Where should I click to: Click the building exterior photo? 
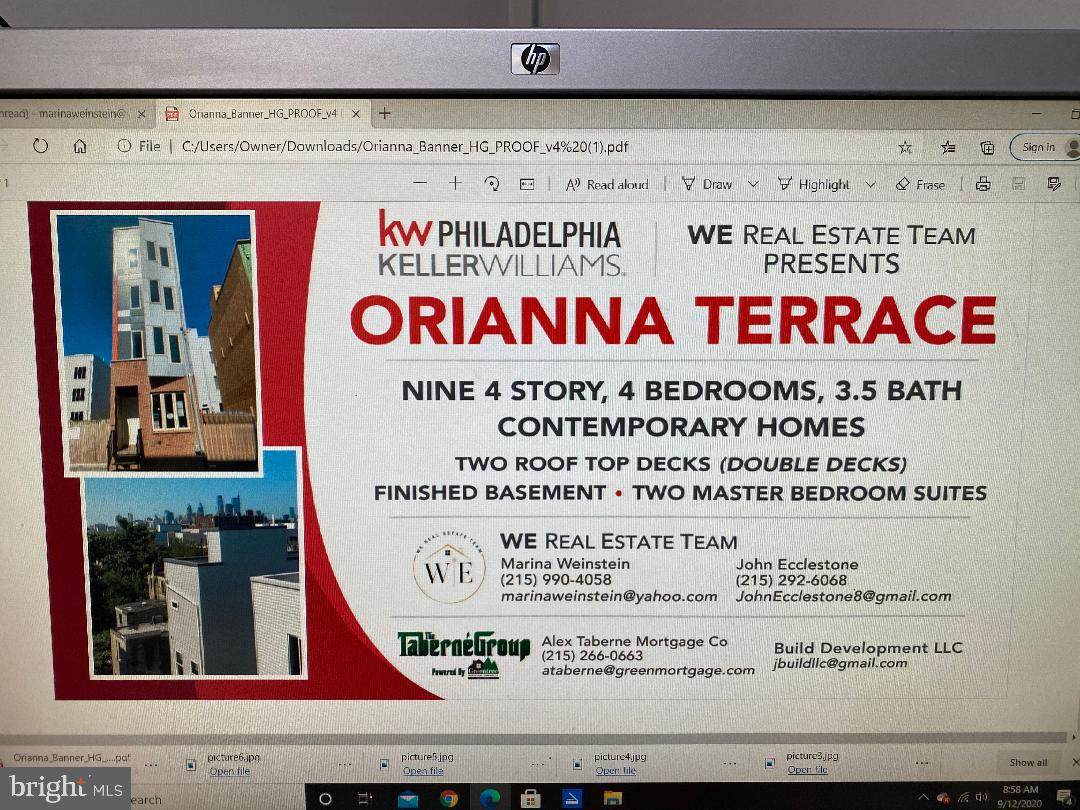pyautogui.click(x=156, y=342)
